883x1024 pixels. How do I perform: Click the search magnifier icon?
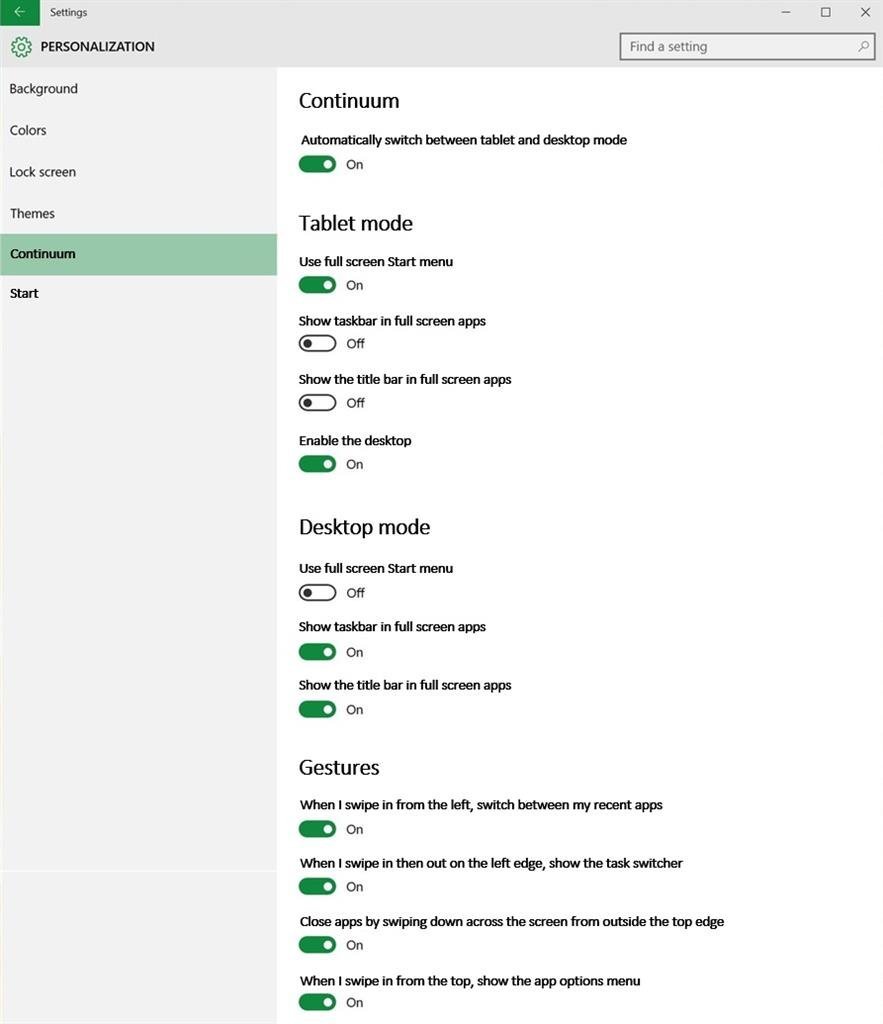863,46
